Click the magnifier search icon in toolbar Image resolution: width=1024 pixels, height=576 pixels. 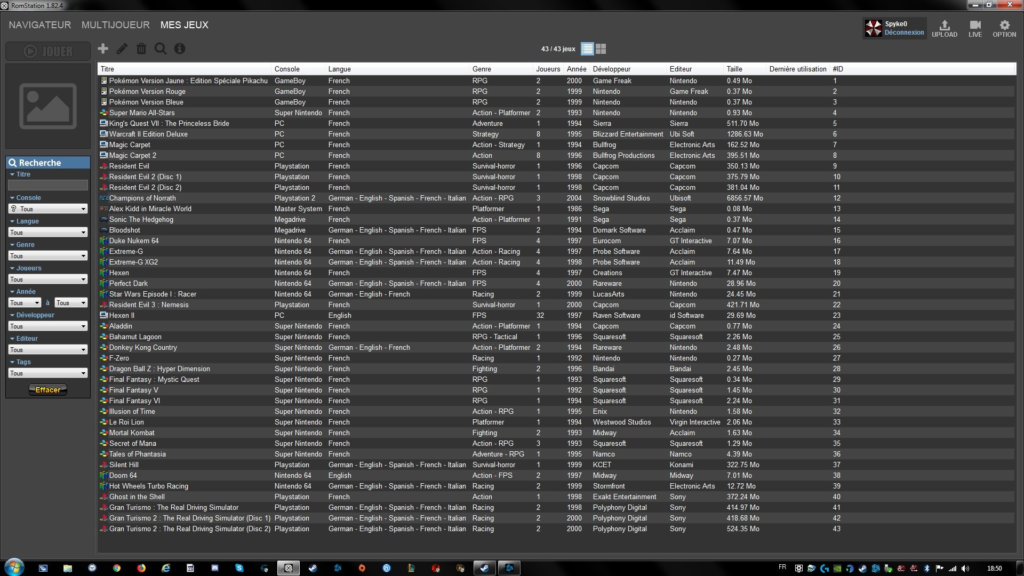tap(160, 48)
